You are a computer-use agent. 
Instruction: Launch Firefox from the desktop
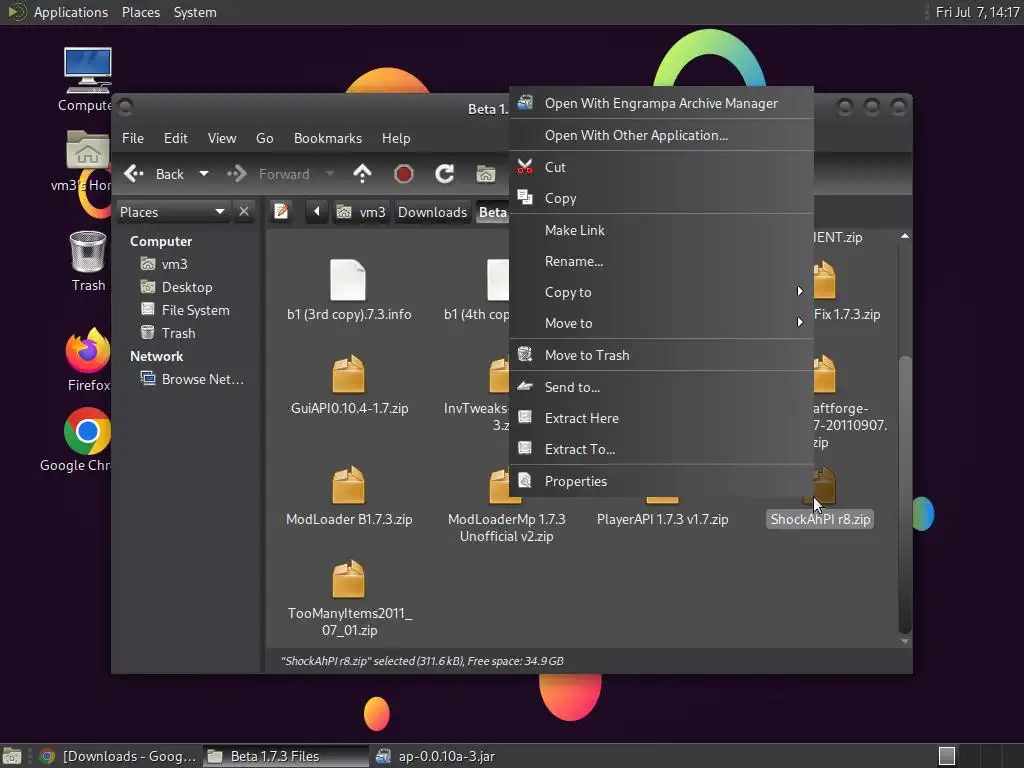point(88,360)
